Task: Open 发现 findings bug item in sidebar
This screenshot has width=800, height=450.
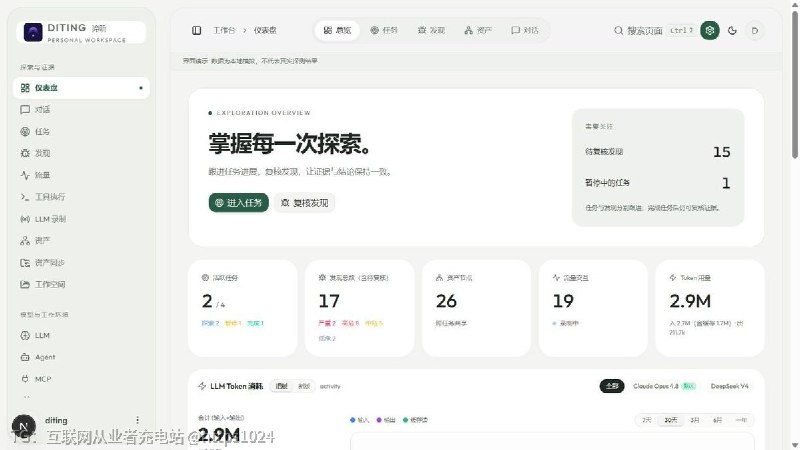Action: point(81,153)
